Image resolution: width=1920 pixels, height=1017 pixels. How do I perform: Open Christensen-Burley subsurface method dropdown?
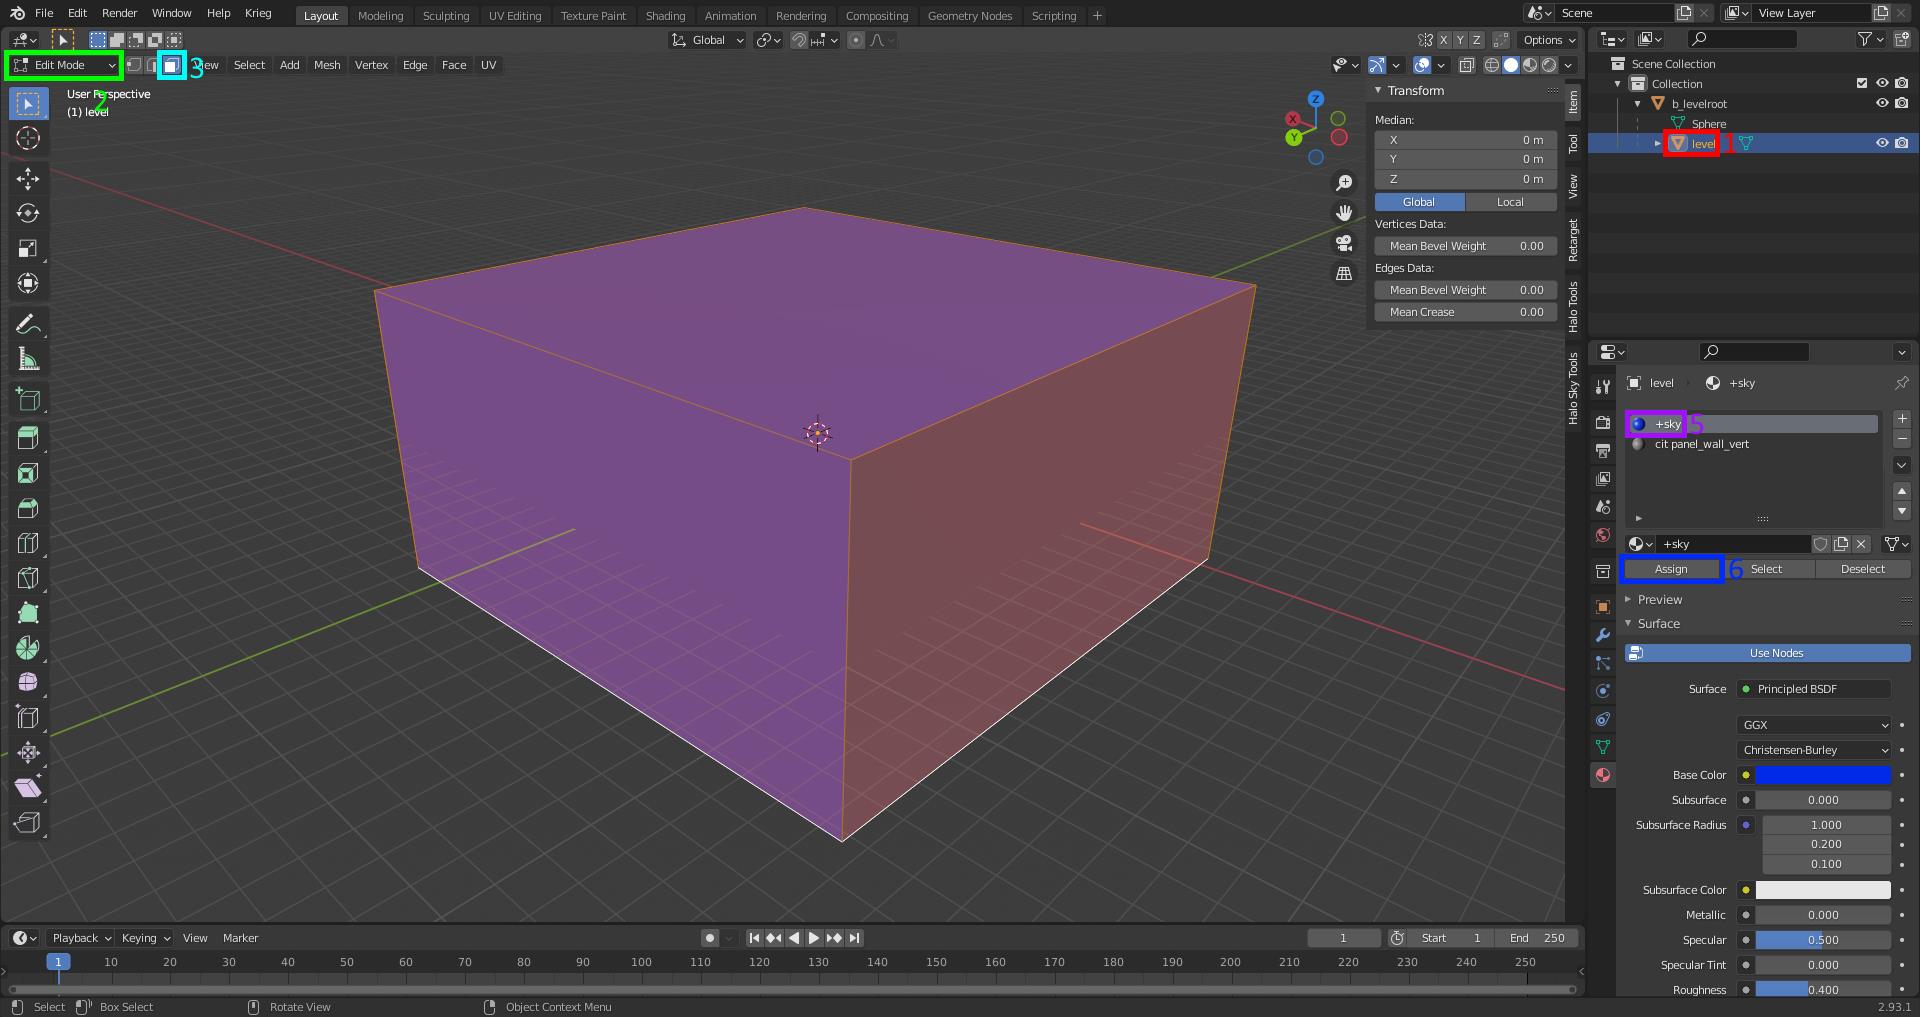click(1814, 750)
